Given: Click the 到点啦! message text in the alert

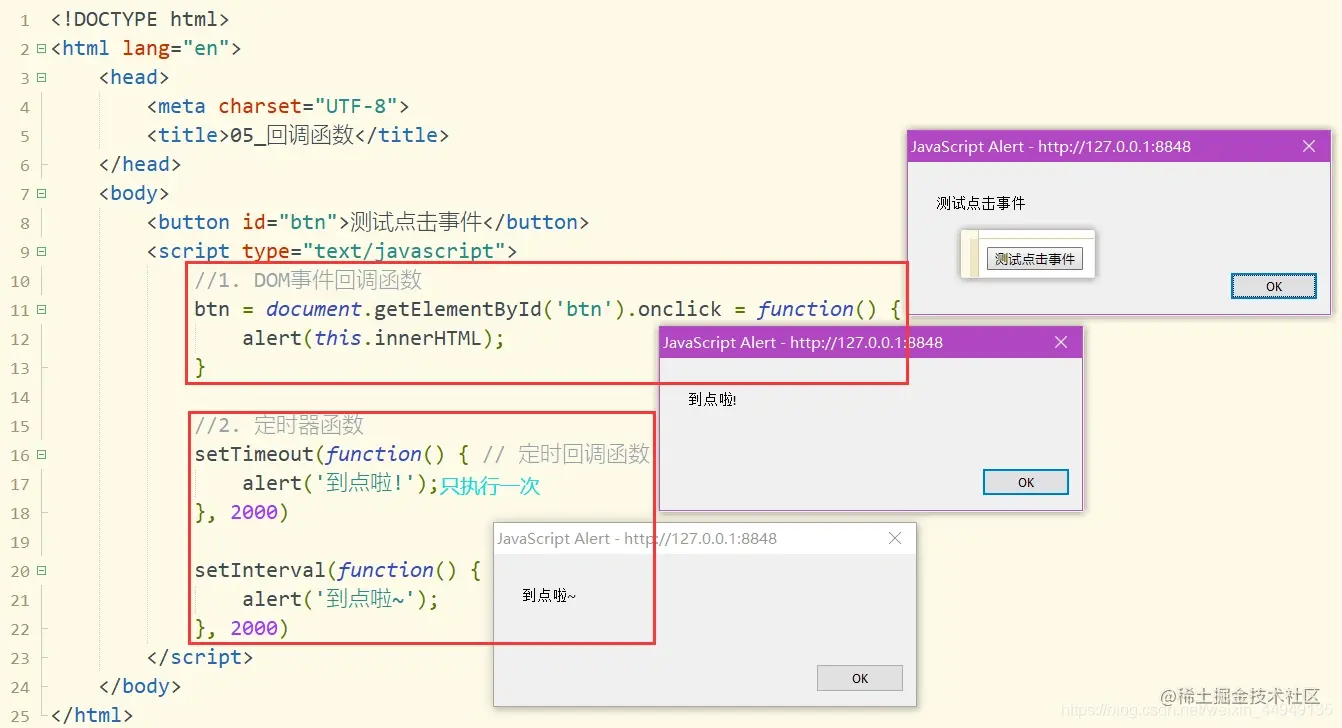Looking at the screenshot, I should [713, 399].
